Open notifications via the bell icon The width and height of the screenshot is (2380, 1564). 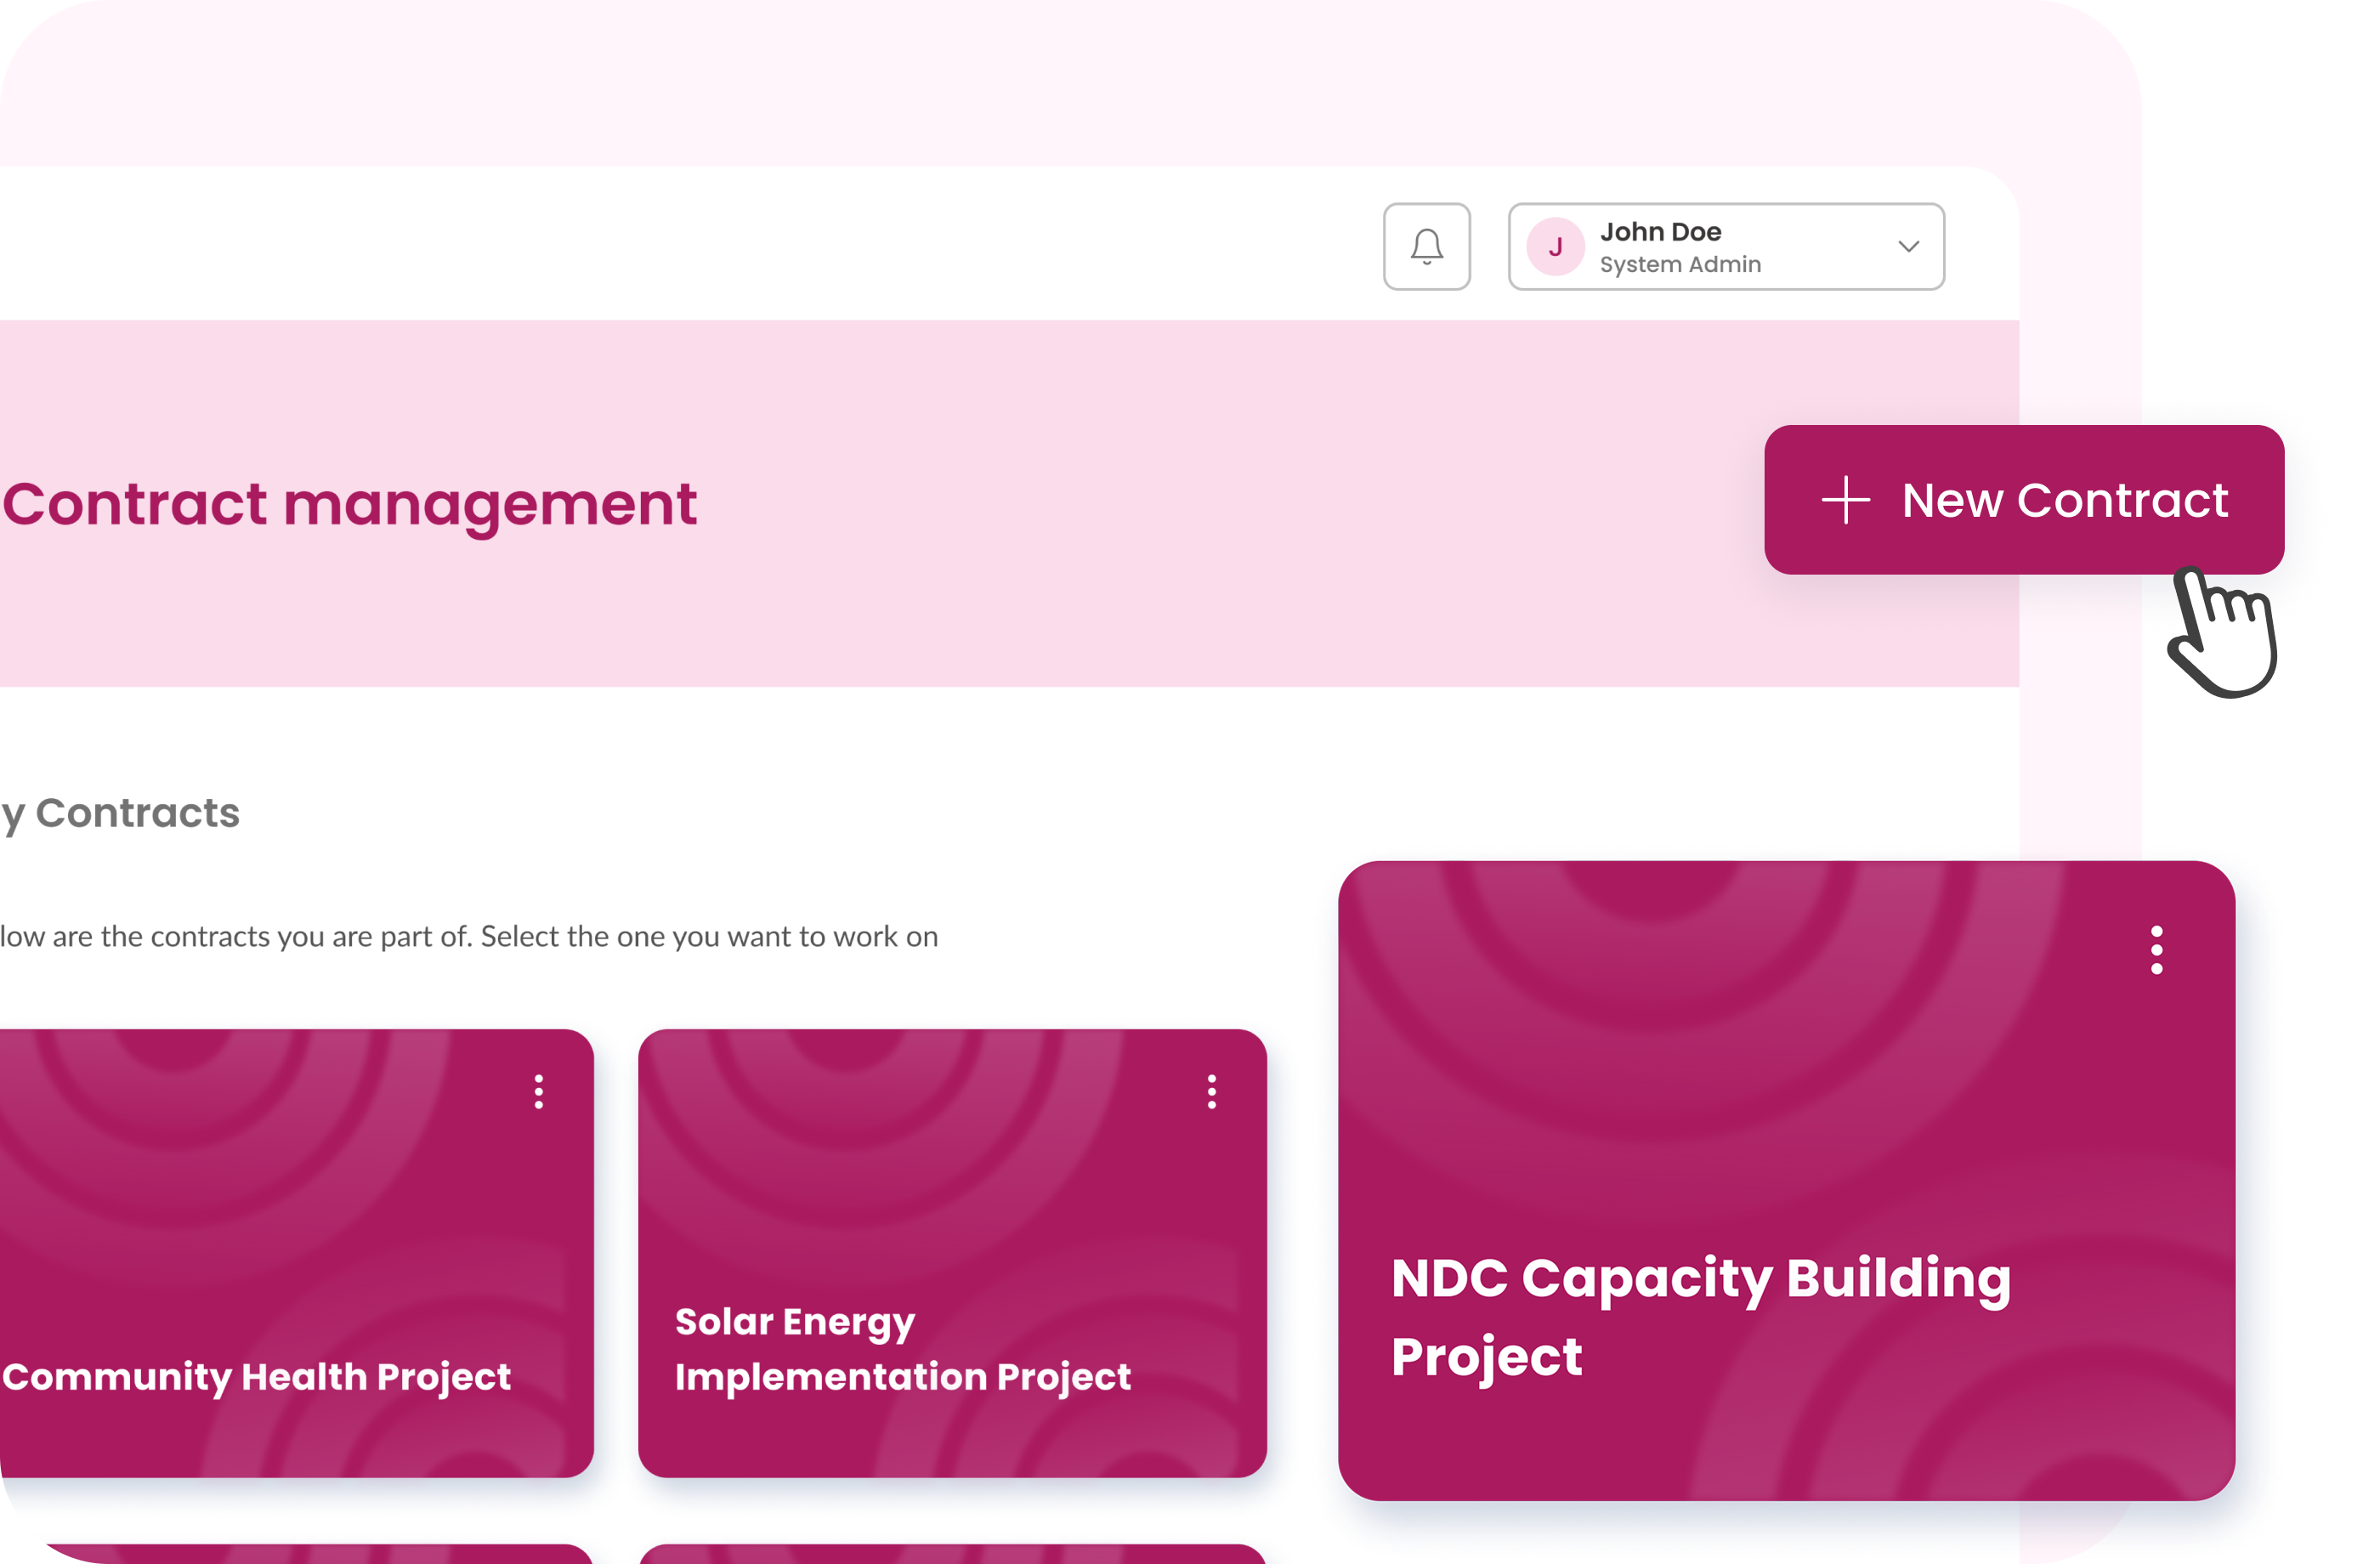[x=1426, y=246]
